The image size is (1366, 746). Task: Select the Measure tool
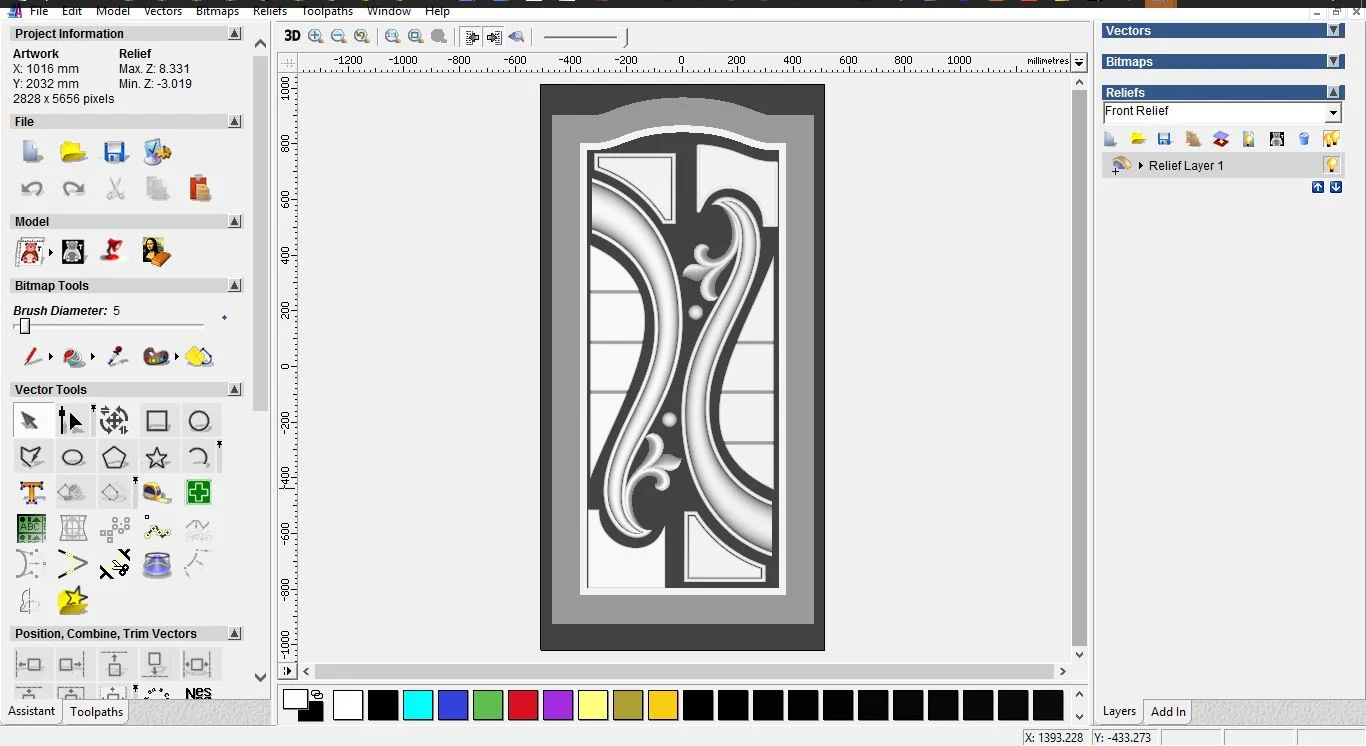pos(158,492)
